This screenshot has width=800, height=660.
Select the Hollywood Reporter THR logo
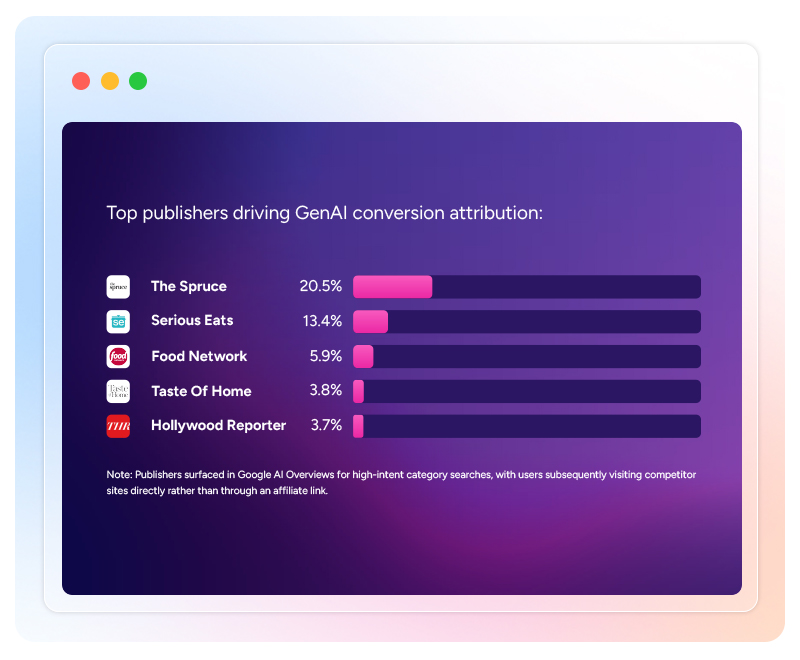pyautogui.click(x=118, y=427)
